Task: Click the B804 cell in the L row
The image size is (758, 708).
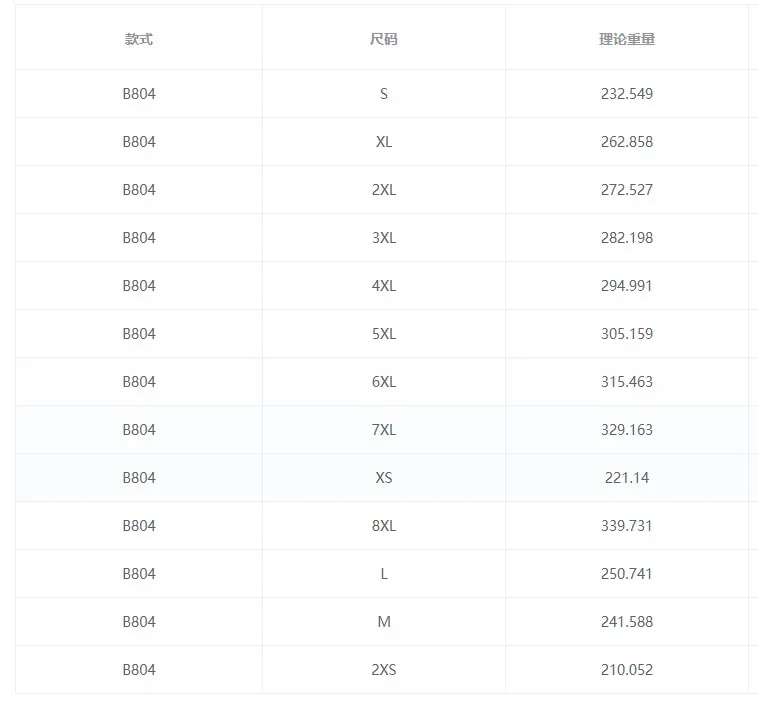Action: point(139,574)
